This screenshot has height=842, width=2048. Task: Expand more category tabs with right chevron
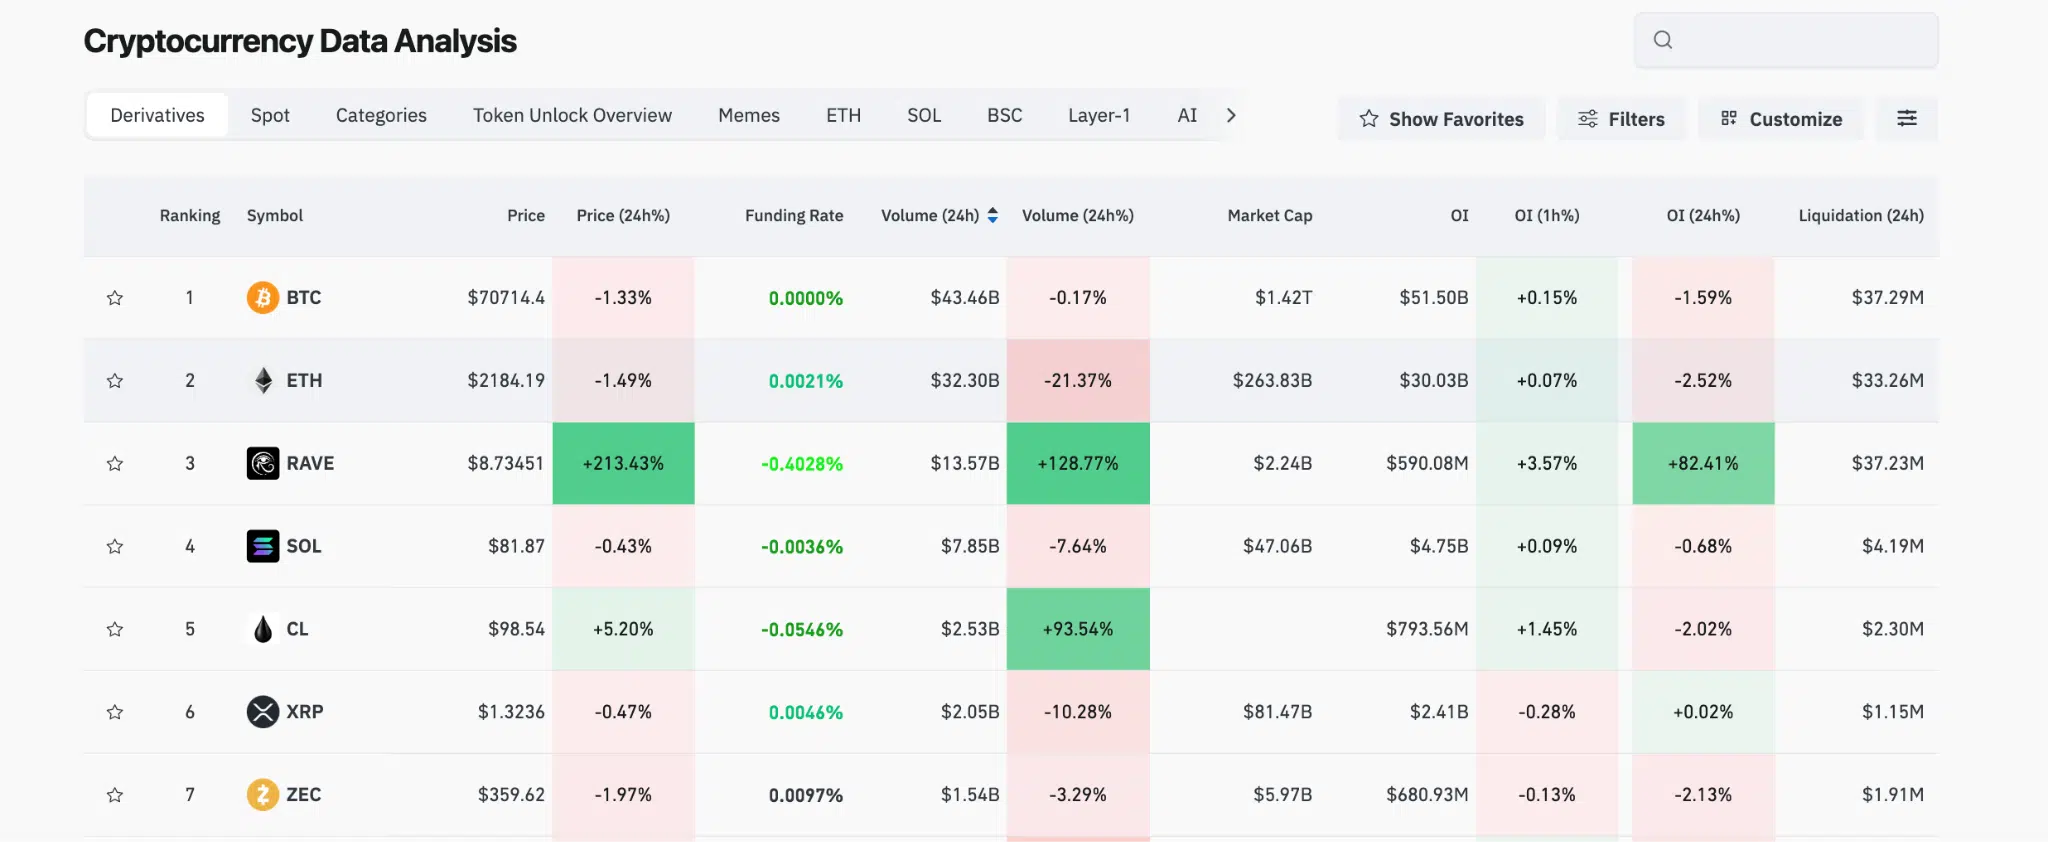1231,116
